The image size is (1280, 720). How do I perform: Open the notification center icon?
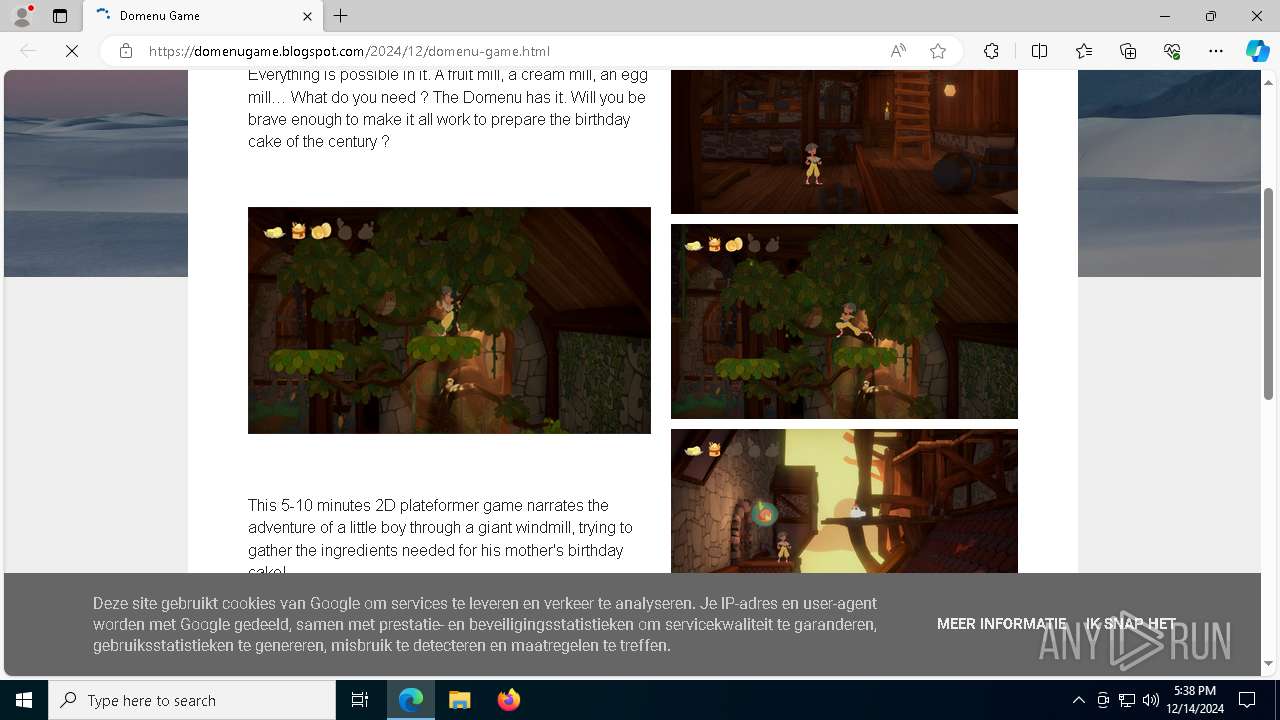click(1247, 700)
